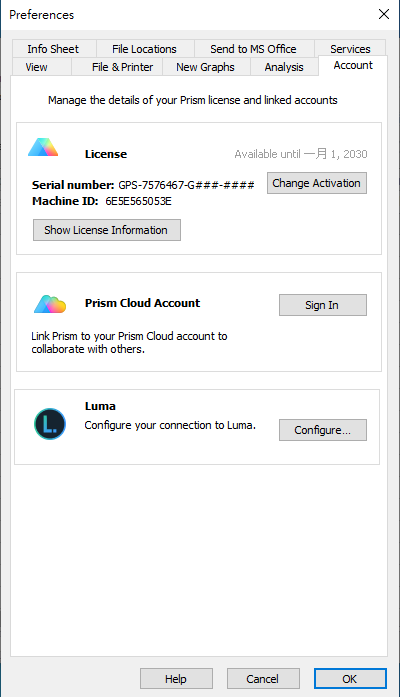Switch to the Info Sheet tab
400x697 pixels.
[x=53, y=48]
